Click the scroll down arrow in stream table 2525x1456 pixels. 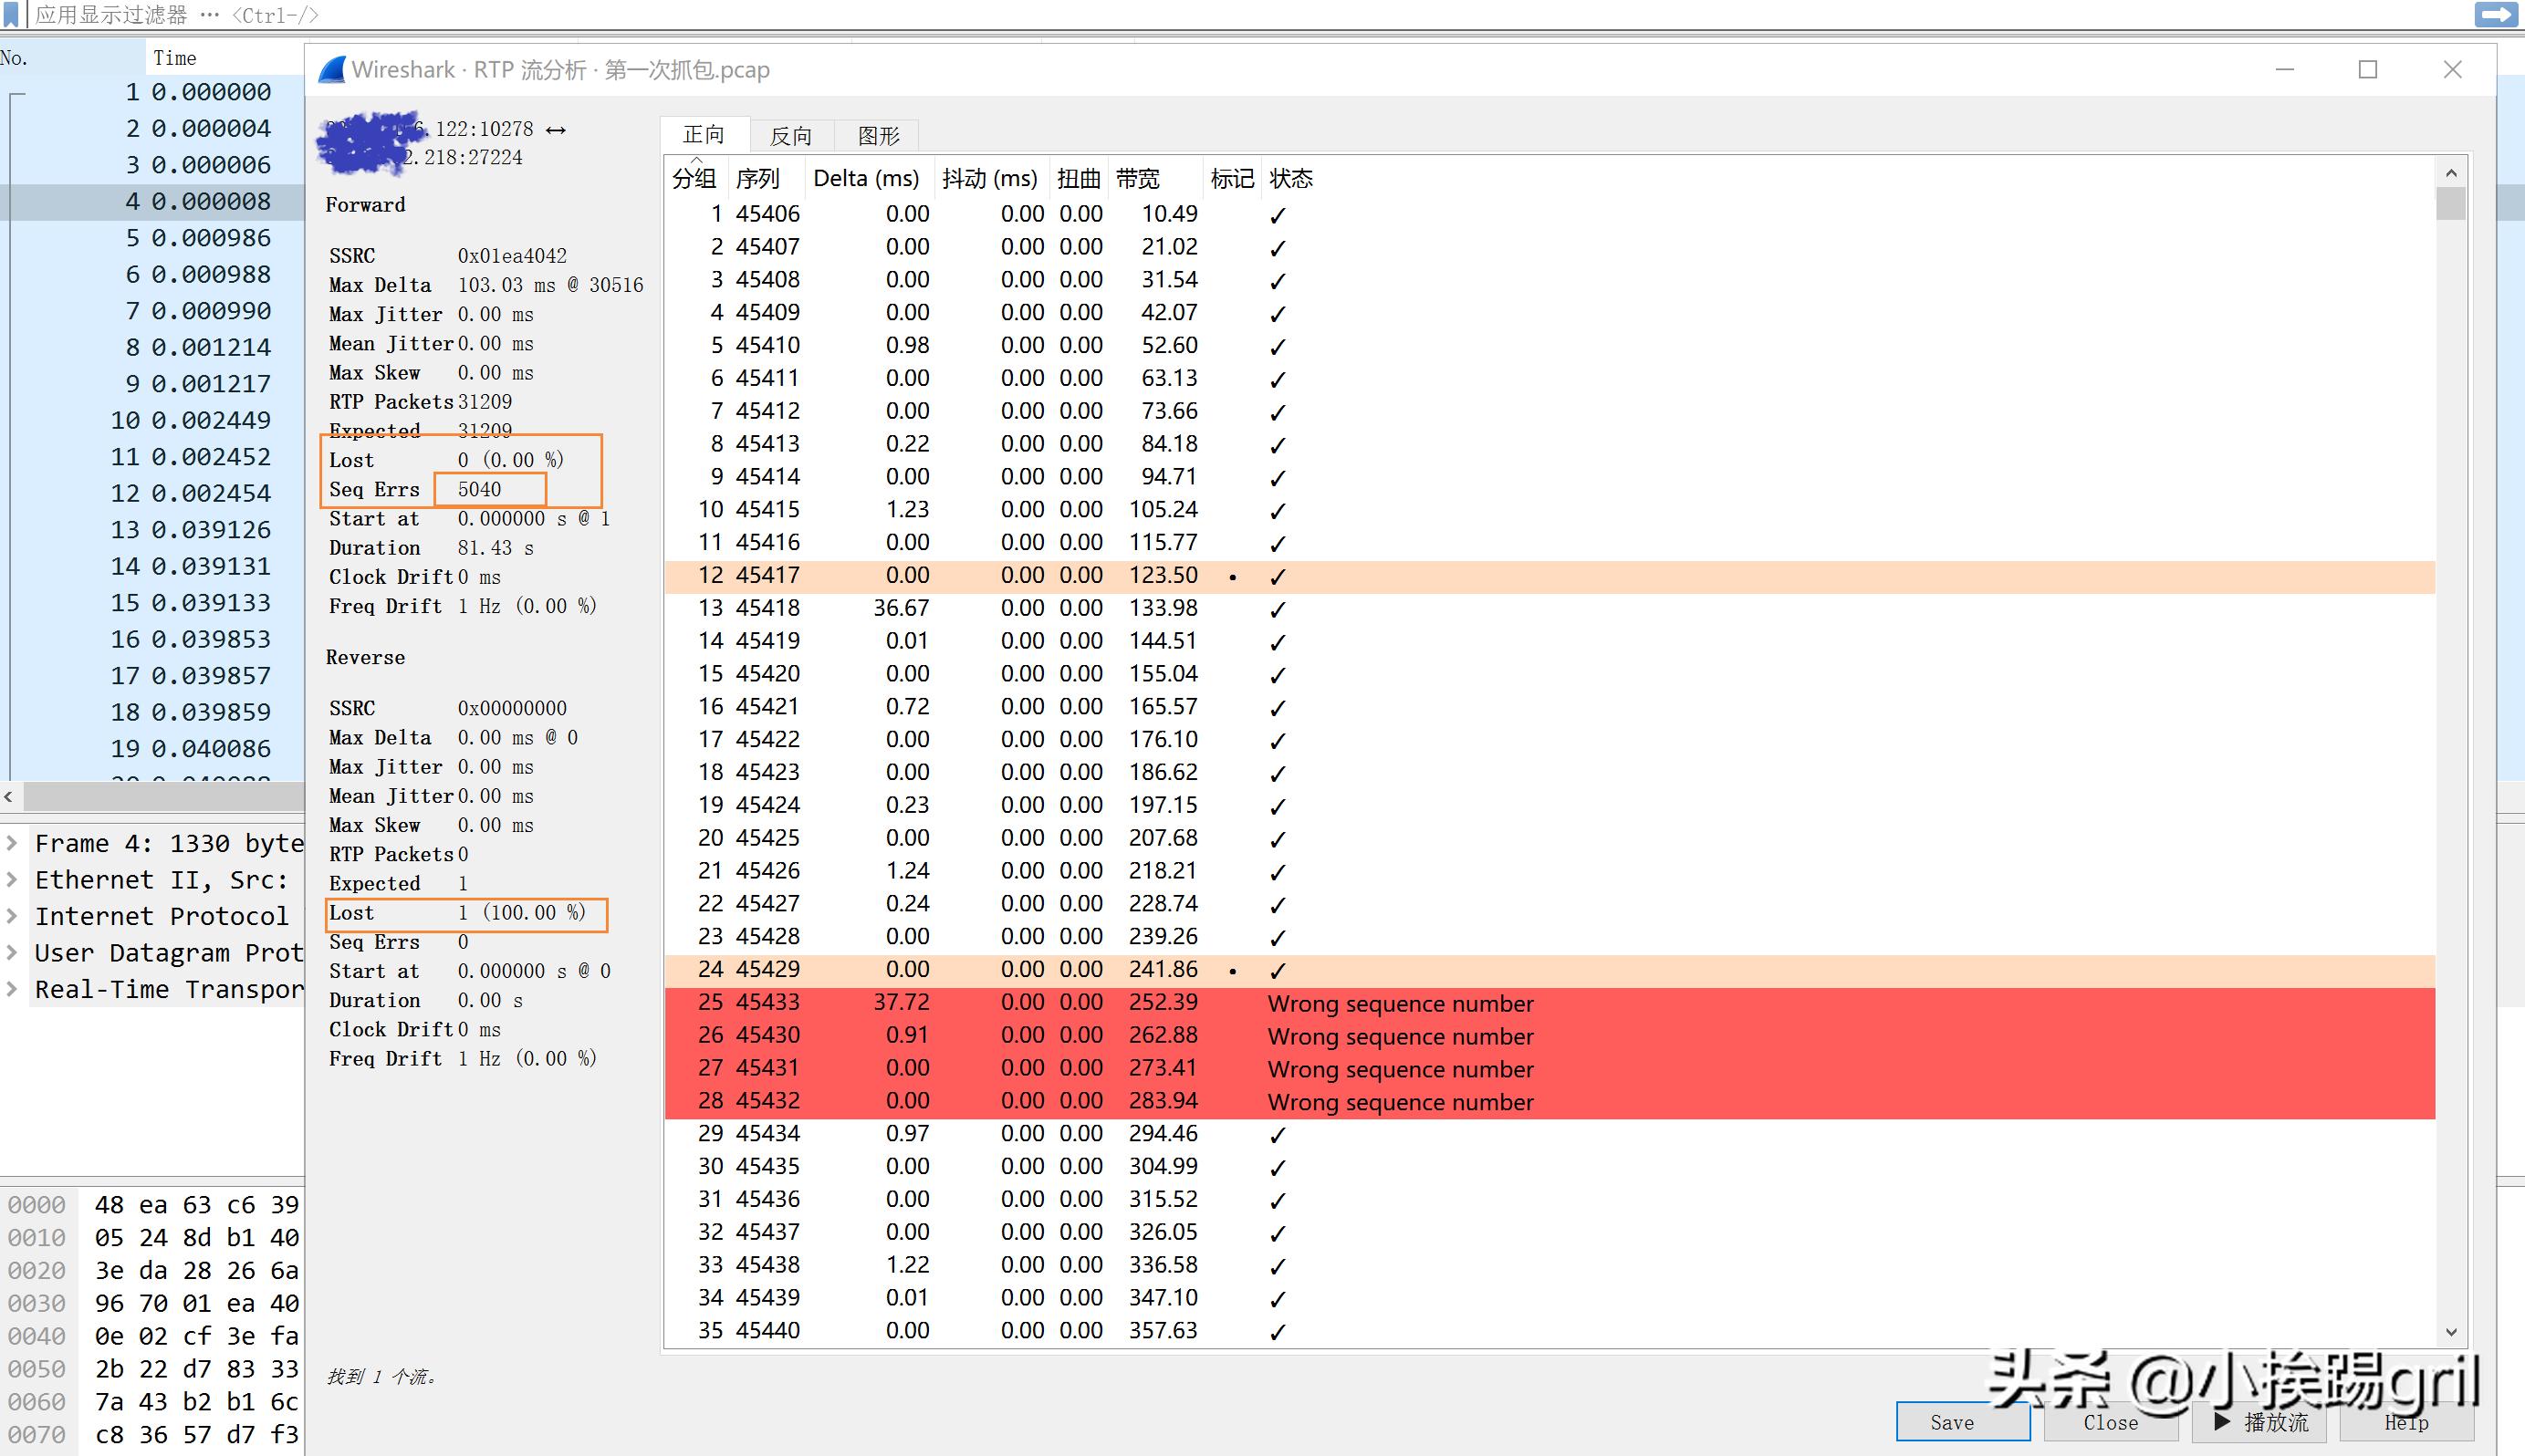click(2450, 1332)
